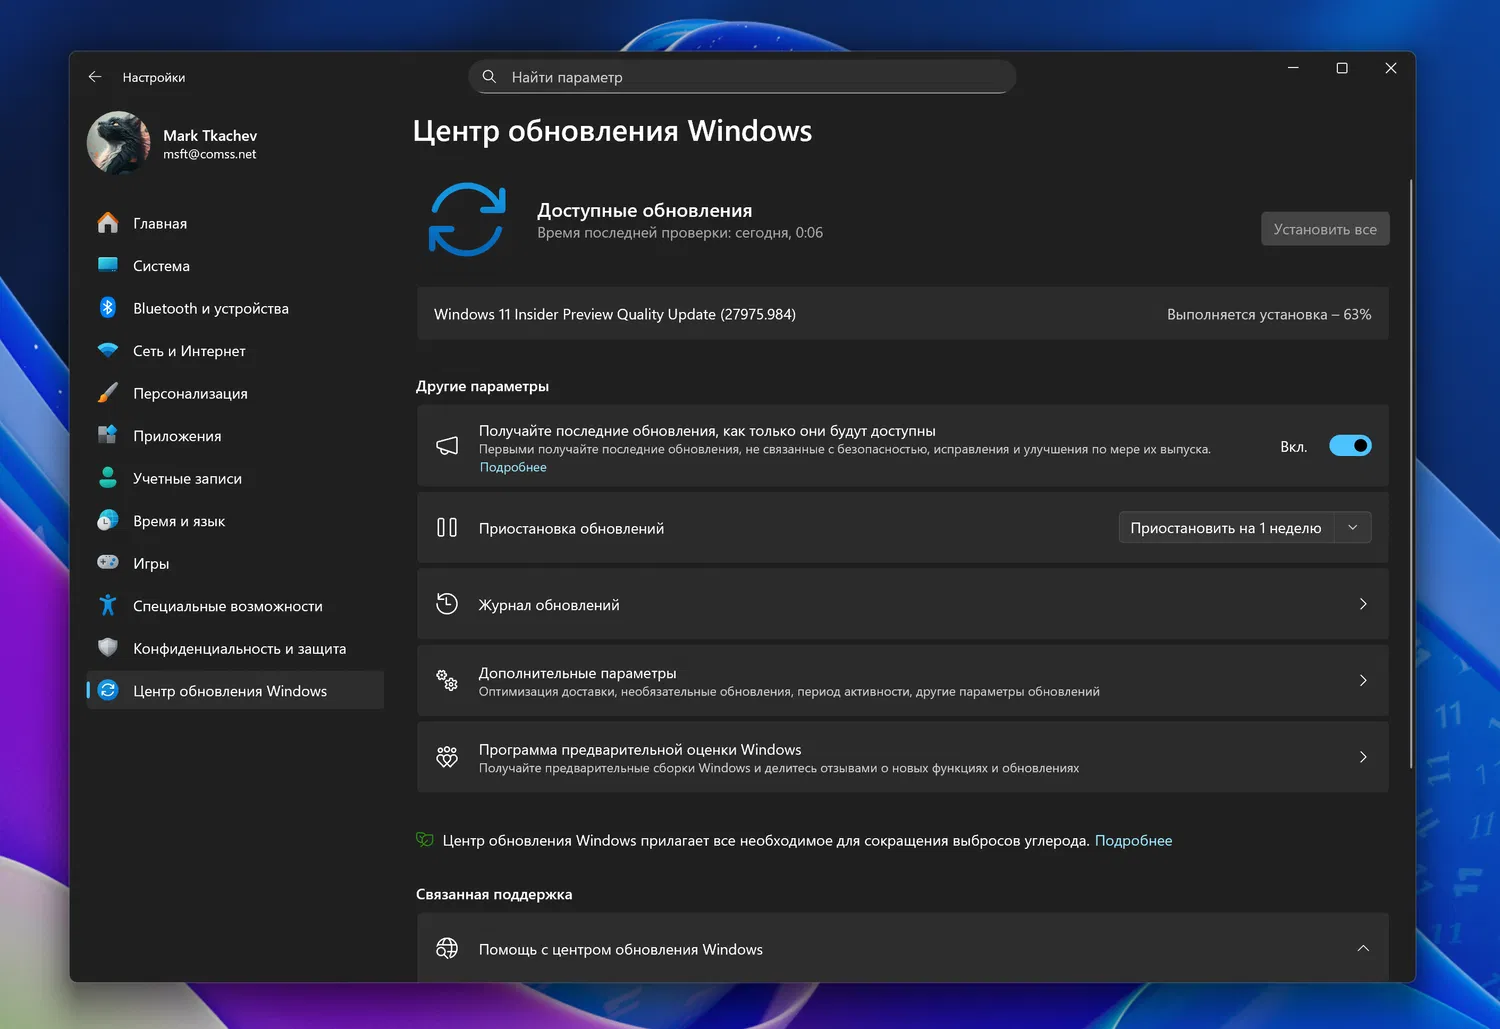Open the Система settings section
Screen dimensions: 1500x1029
coord(161,265)
